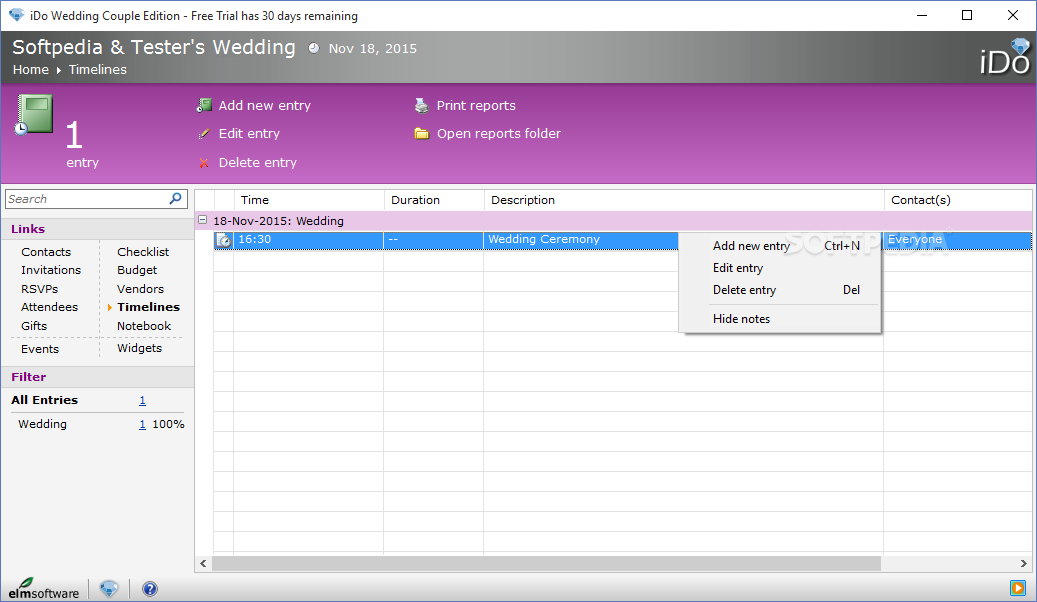Click Open reports folder label
The height and width of the screenshot is (602, 1037).
click(499, 134)
